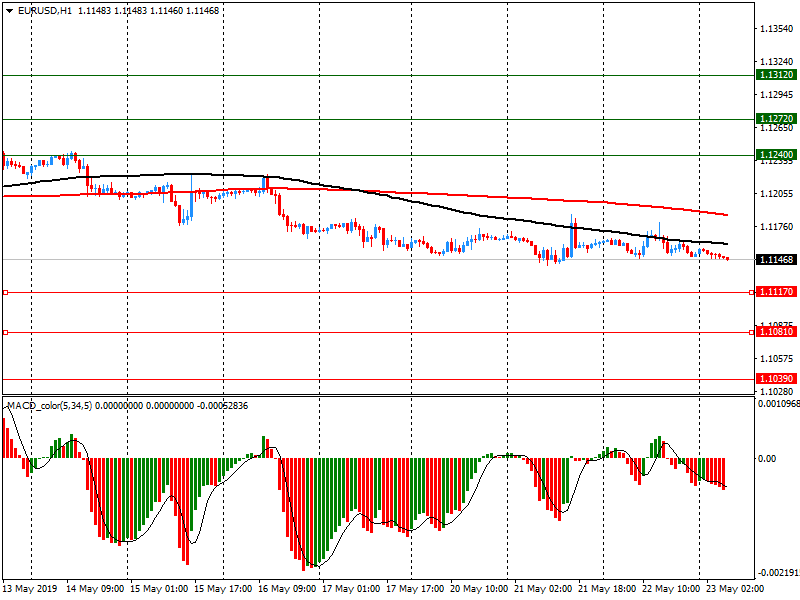Grab the left square handle of 1.11170 line
The width and height of the screenshot is (800, 600).
[x=6, y=293]
